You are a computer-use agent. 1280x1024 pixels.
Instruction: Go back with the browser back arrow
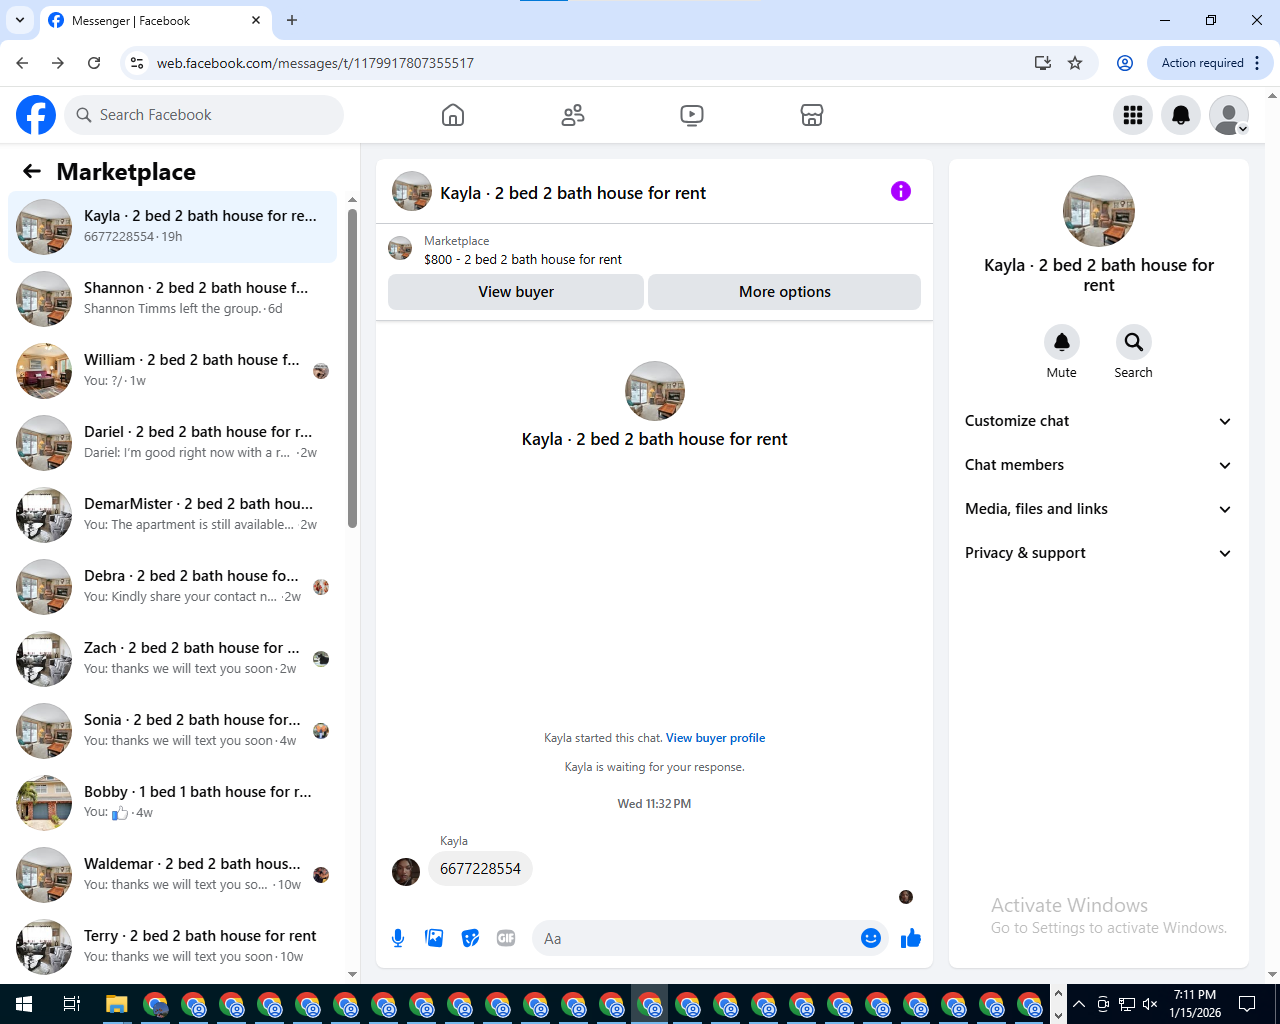22,63
